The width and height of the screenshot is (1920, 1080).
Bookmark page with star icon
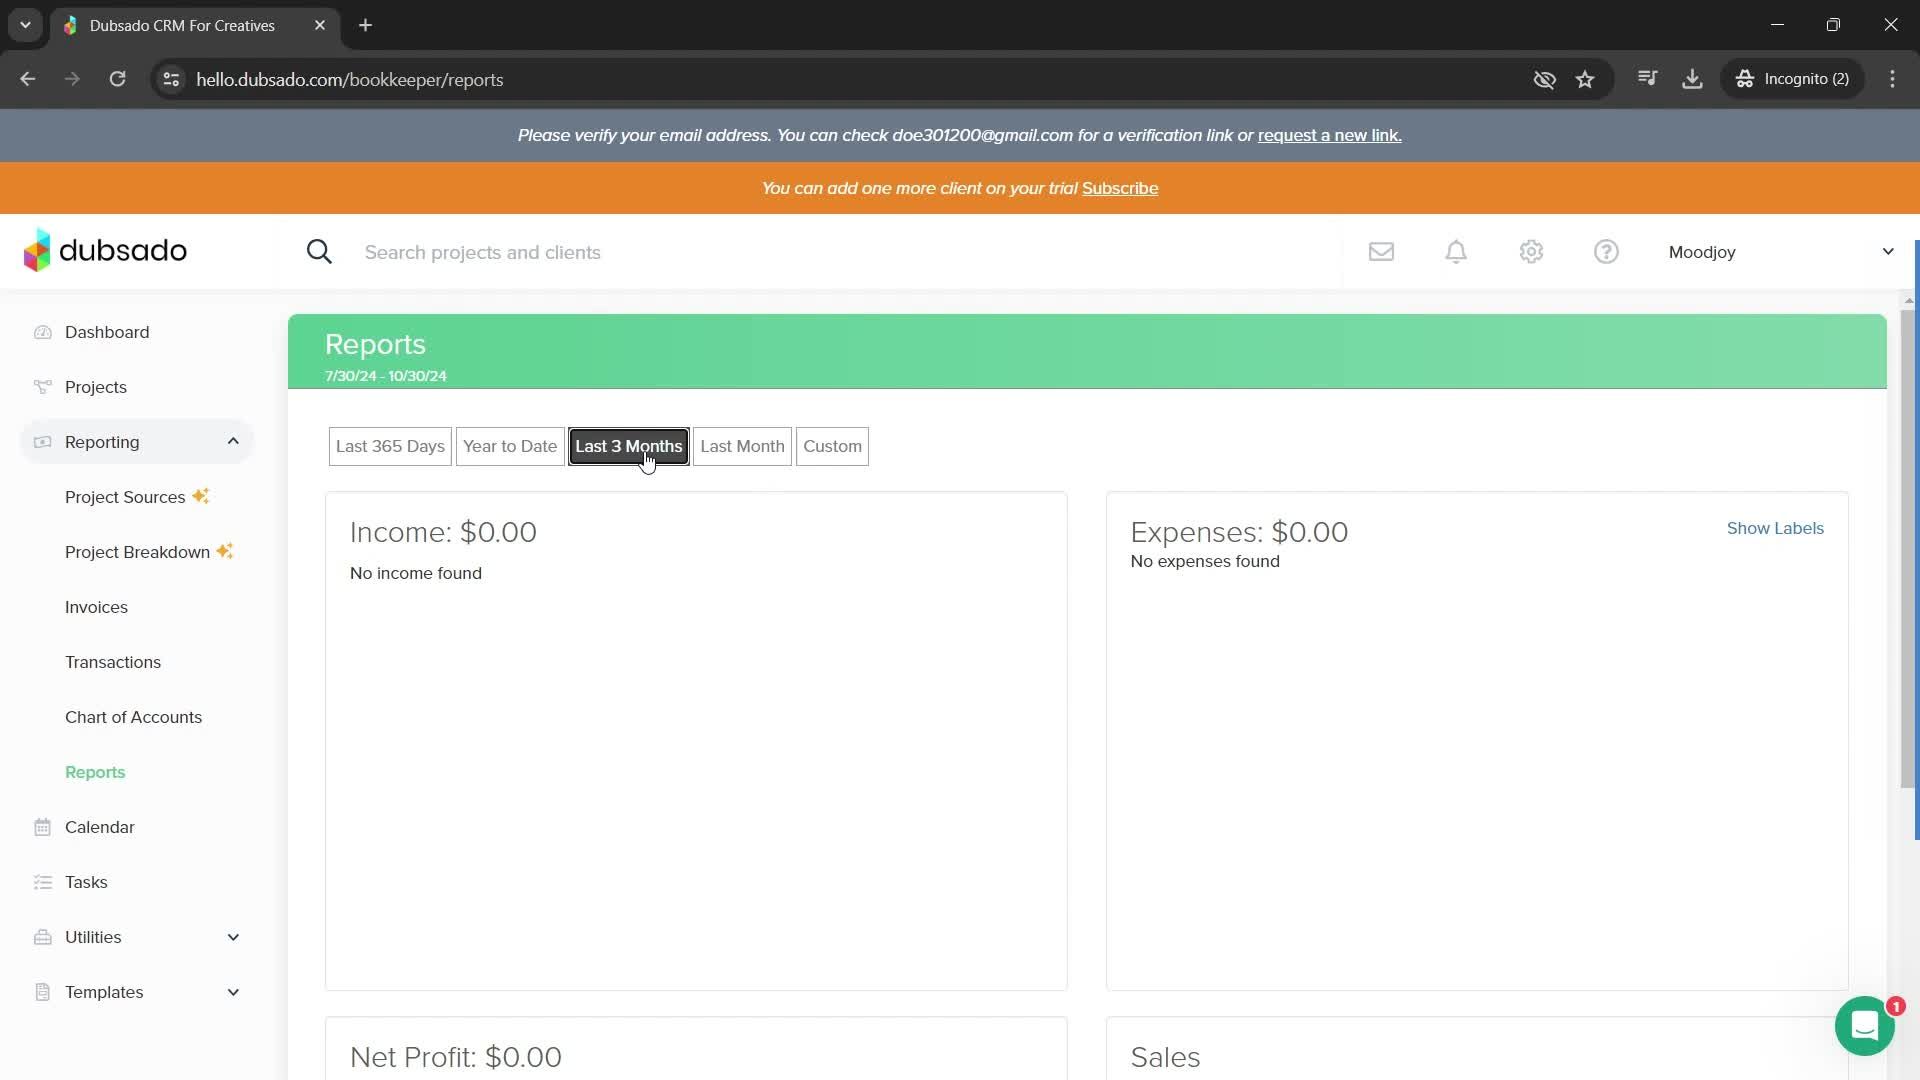point(1585,79)
